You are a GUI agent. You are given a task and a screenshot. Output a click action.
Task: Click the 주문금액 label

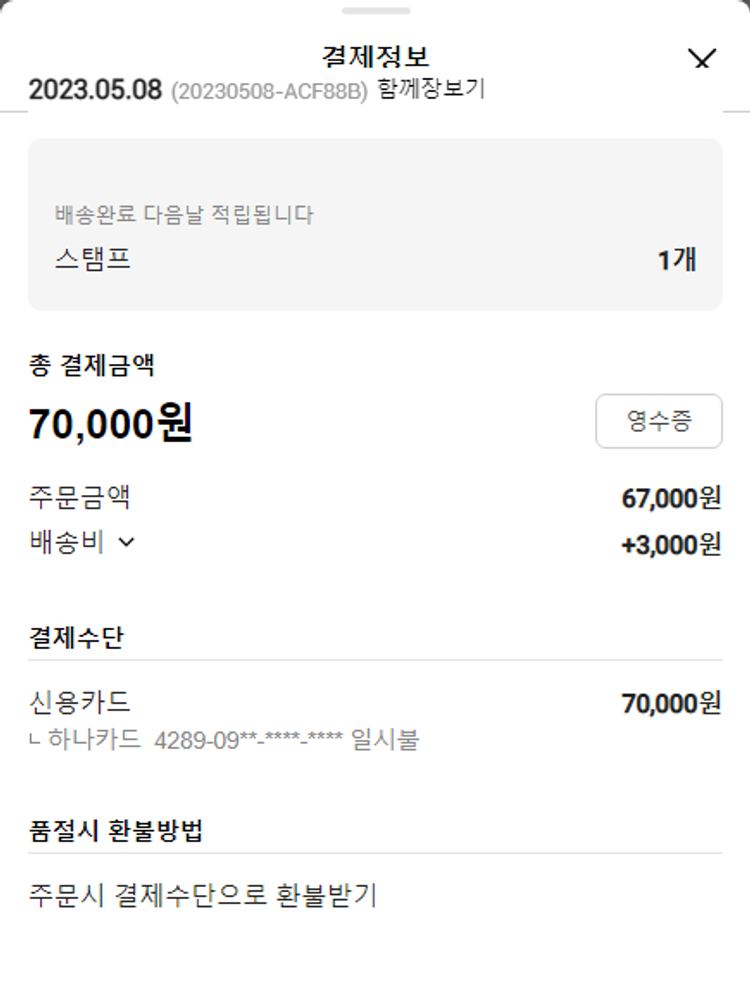pyautogui.click(x=80, y=497)
